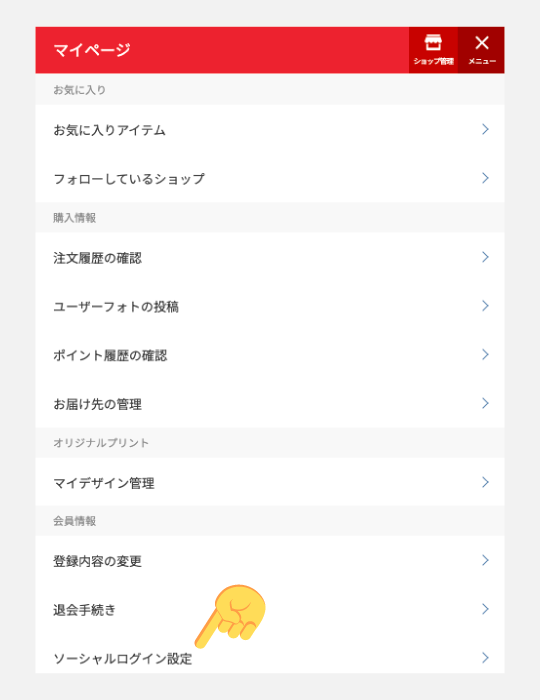Close the menu with the X icon

click(x=482, y=50)
